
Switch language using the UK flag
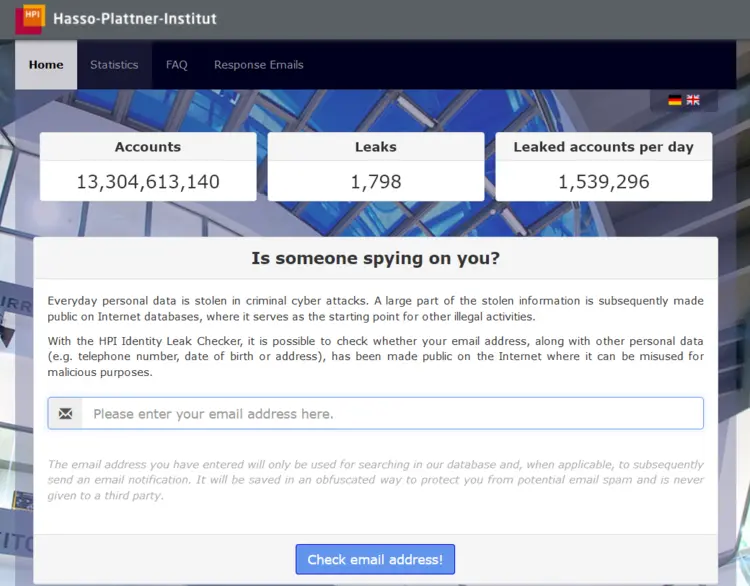[693, 100]
